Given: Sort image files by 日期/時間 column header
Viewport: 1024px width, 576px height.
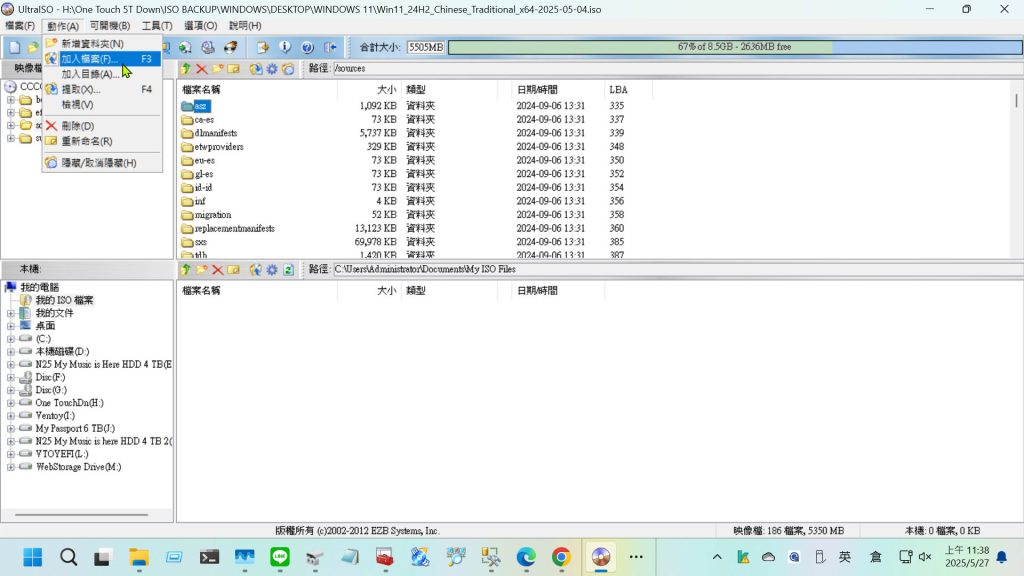Looking at the screenshot, I should 537,89.
